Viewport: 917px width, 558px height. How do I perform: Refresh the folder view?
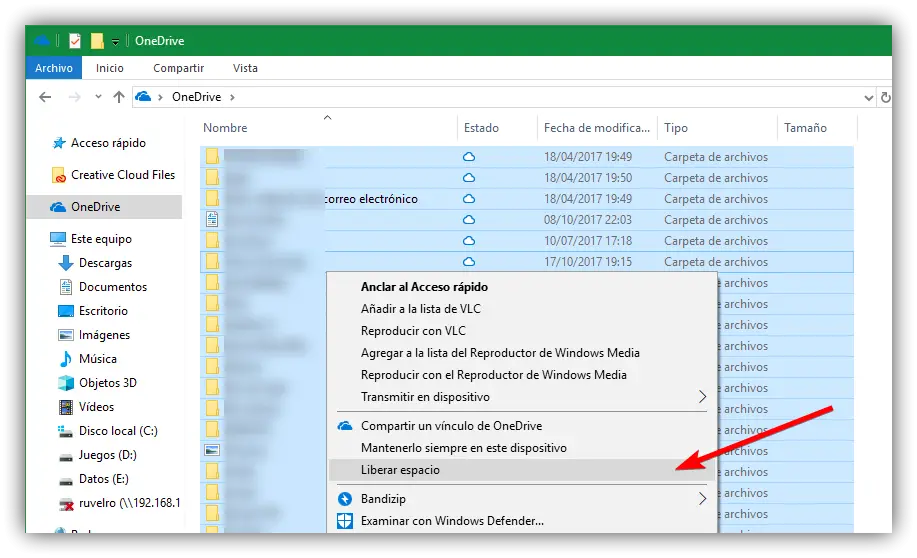[885, 98]
